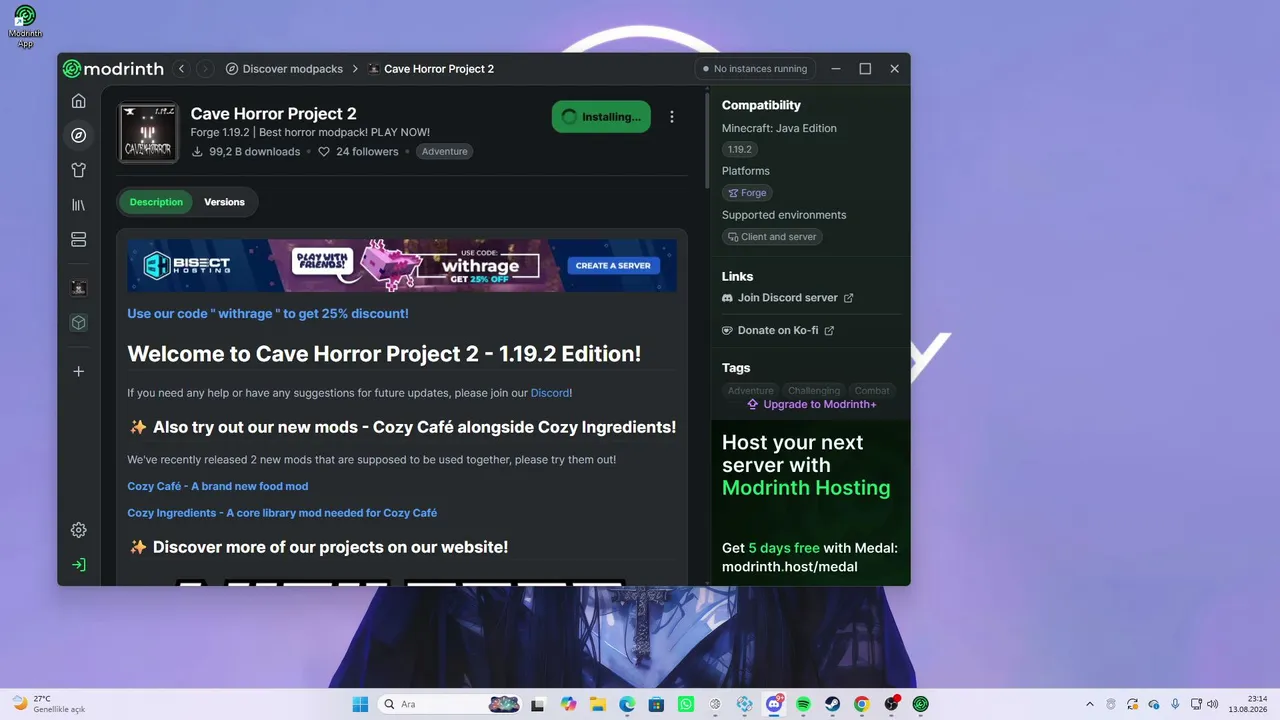The height and width of the screenshot is (720, 1280).
Task: Open the weather widget on taskbar
Action: pyautogui.click(x=48, y=704)
